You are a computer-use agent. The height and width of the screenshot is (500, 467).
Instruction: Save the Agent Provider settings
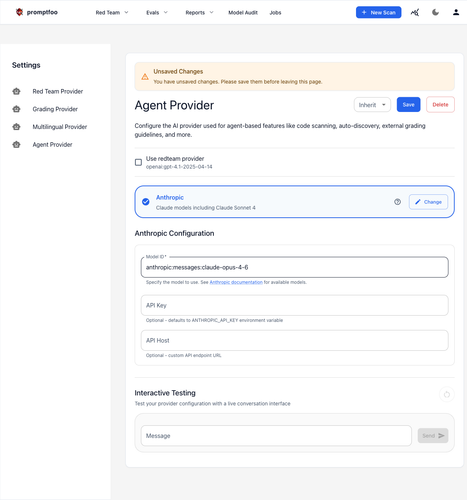tap(408, 105)
